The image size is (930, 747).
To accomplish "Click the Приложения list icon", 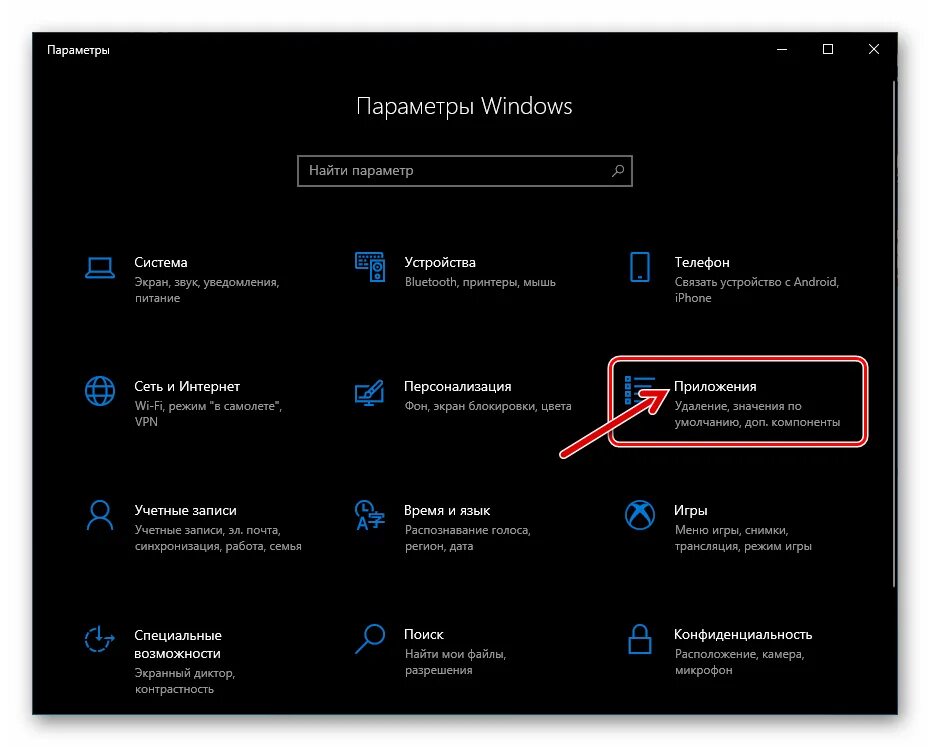I will pos(639,390).
